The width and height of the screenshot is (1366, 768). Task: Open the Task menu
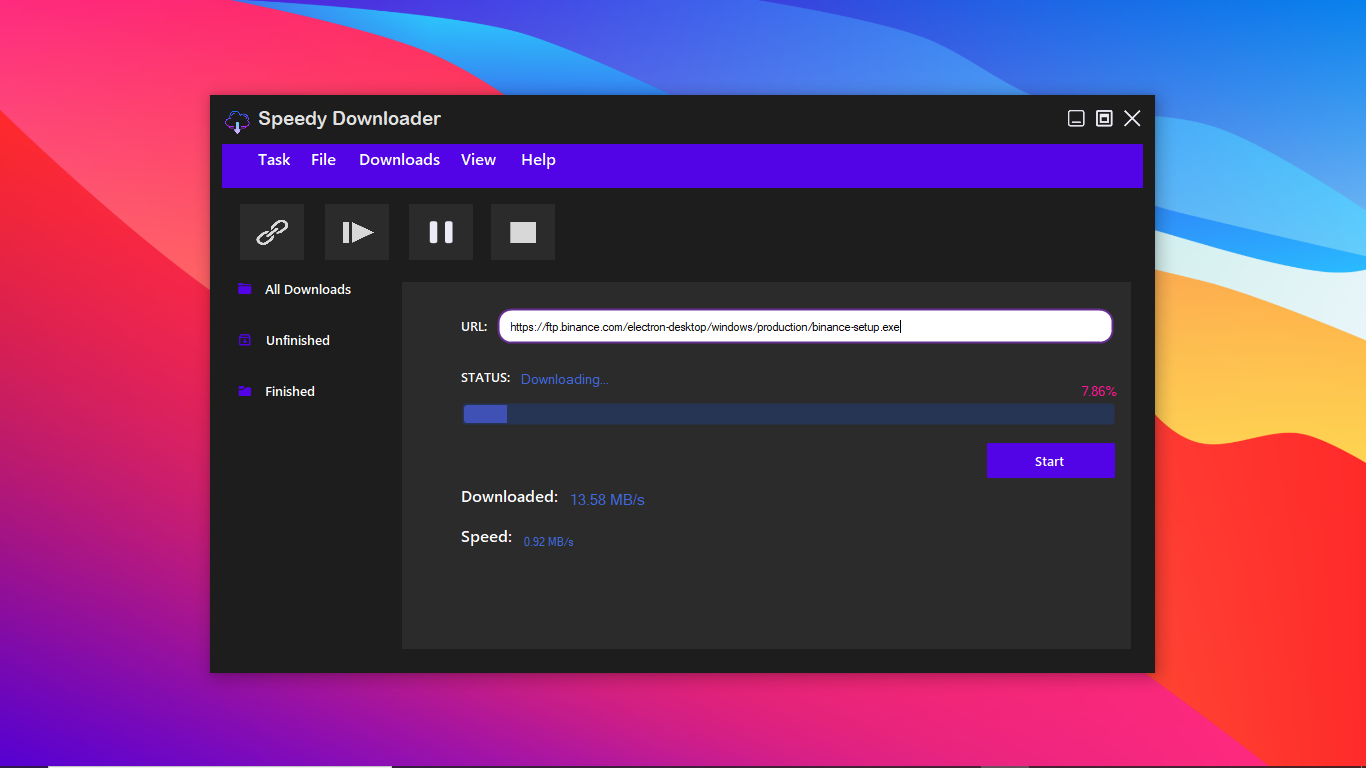(x=274, y=160)
